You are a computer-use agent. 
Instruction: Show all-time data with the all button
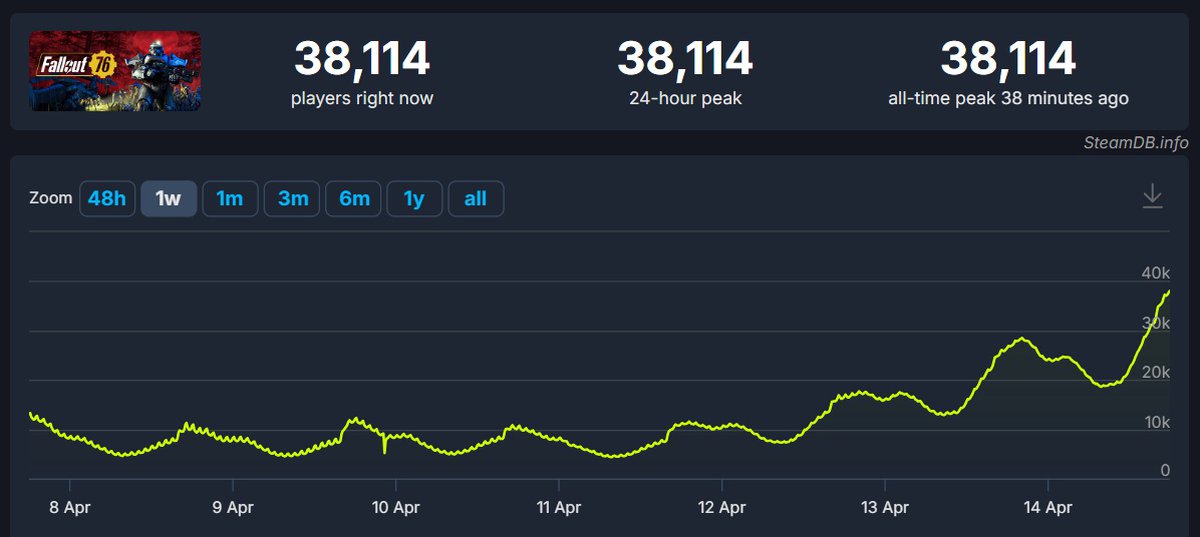point(475,199)
